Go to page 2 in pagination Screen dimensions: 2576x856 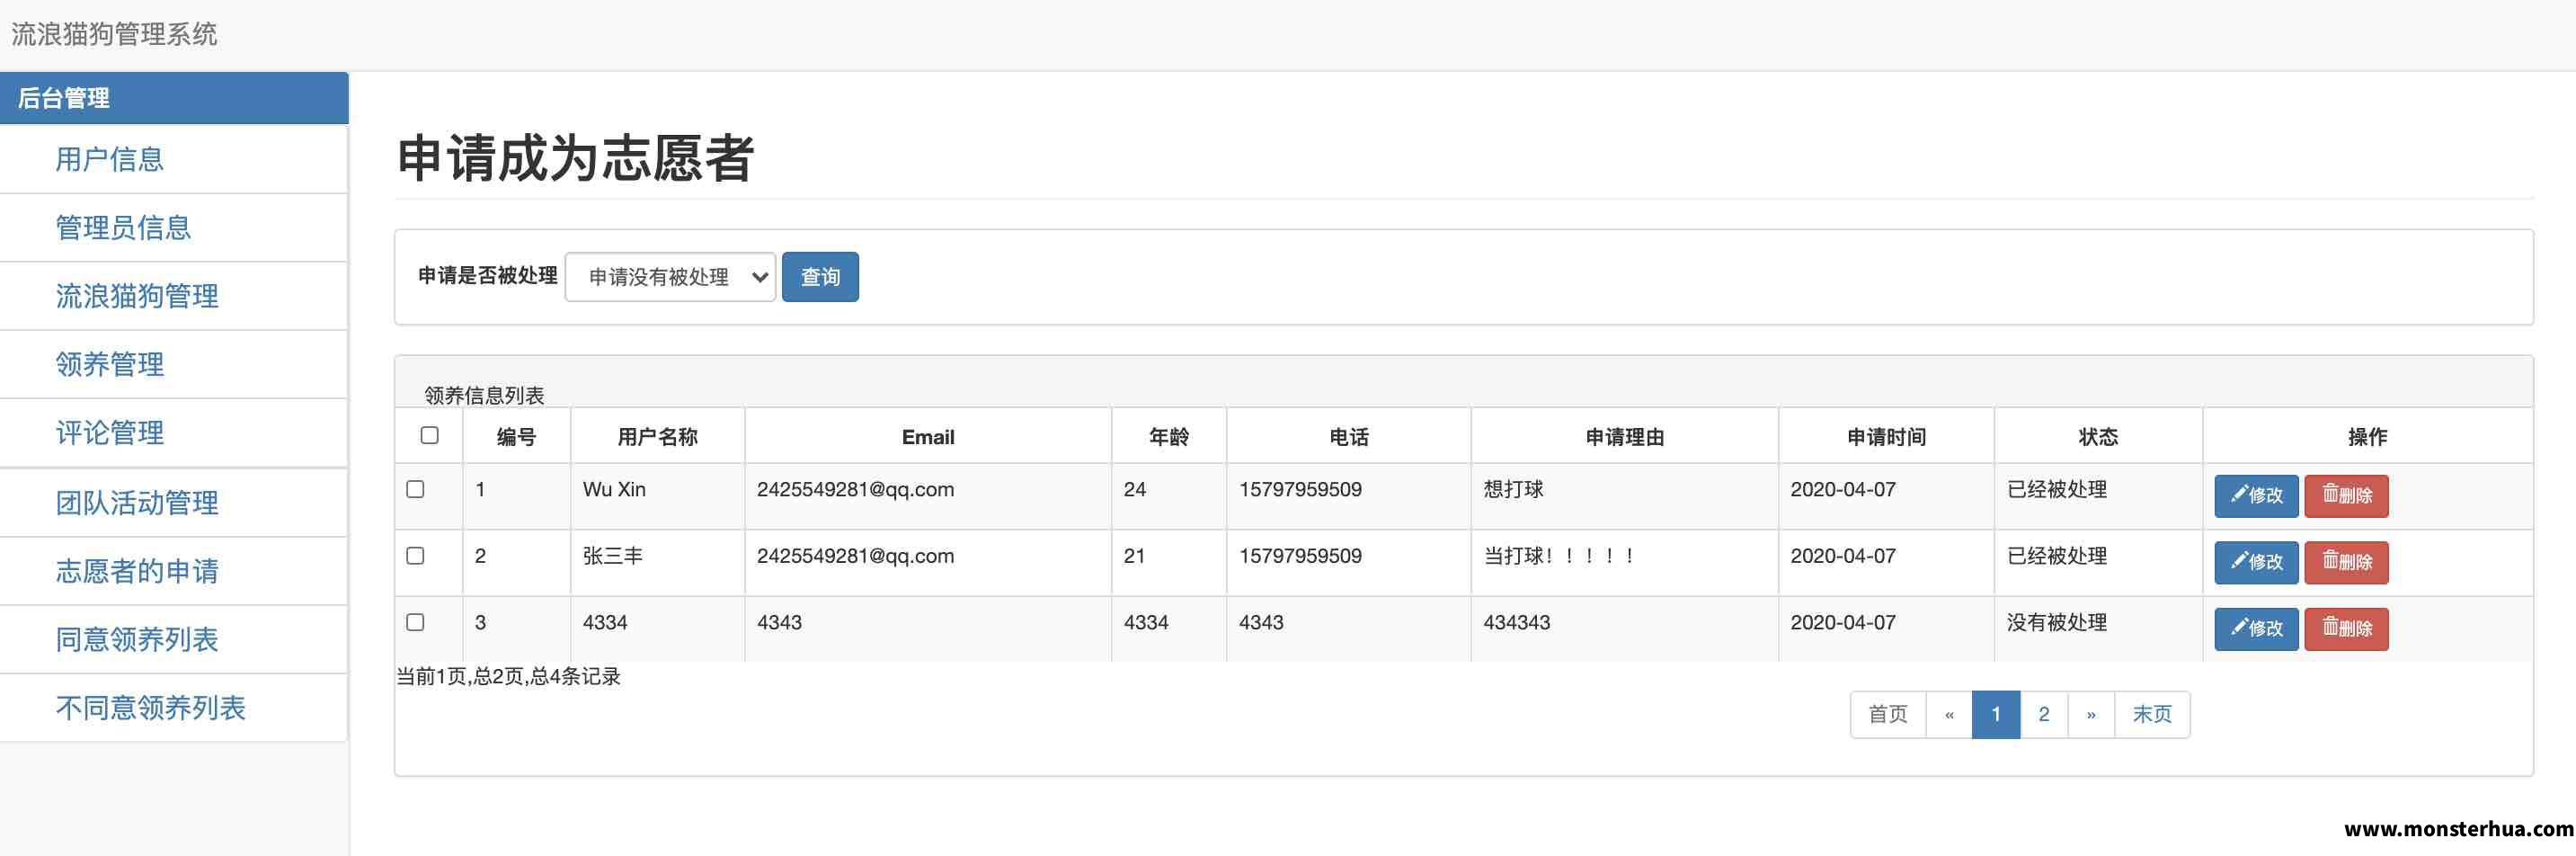click(2044, 714)
